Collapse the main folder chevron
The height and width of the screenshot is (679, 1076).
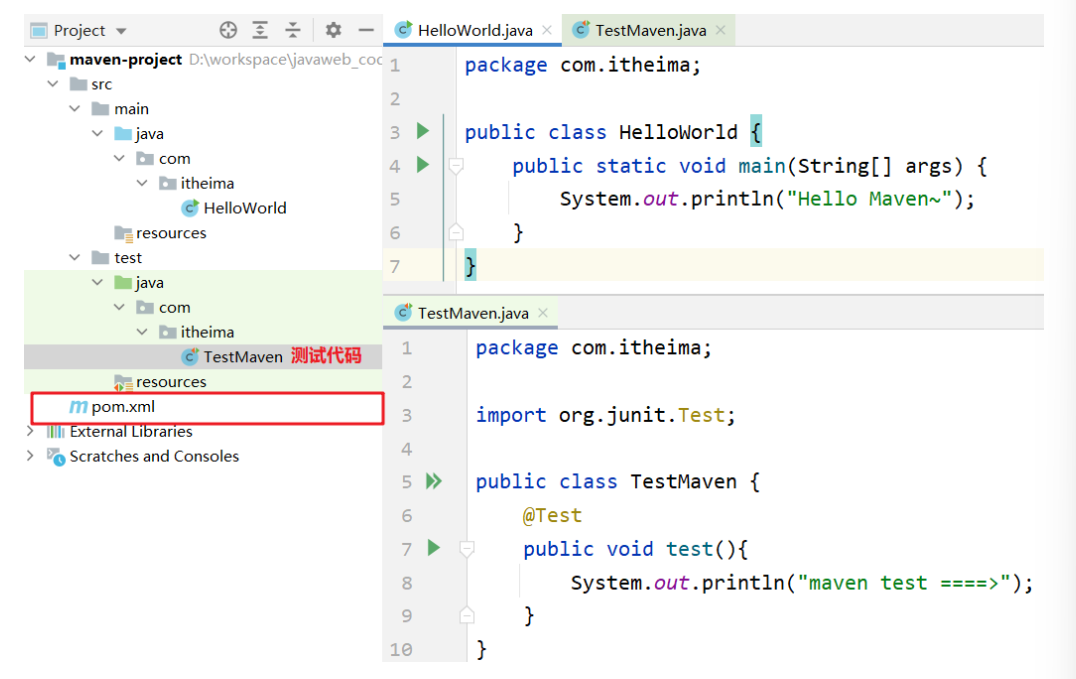(x=75, y=108)
